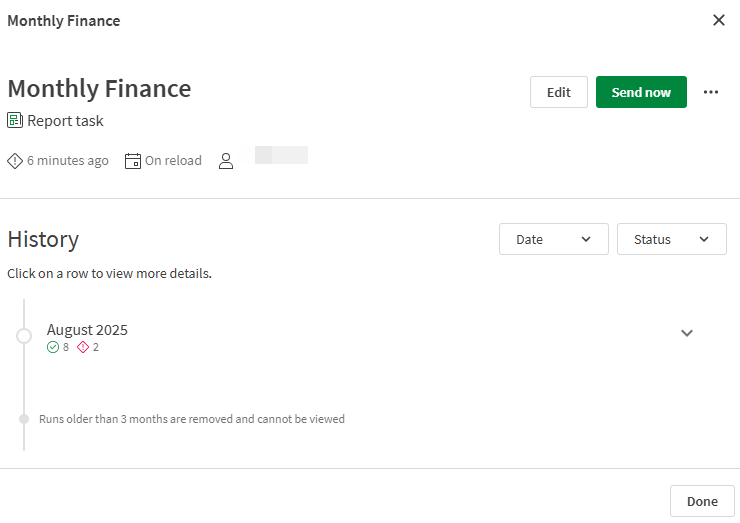This screenshot has height=523, width=740.
Task: Click the last run status warning icon
Action: (x=15, y=161)
